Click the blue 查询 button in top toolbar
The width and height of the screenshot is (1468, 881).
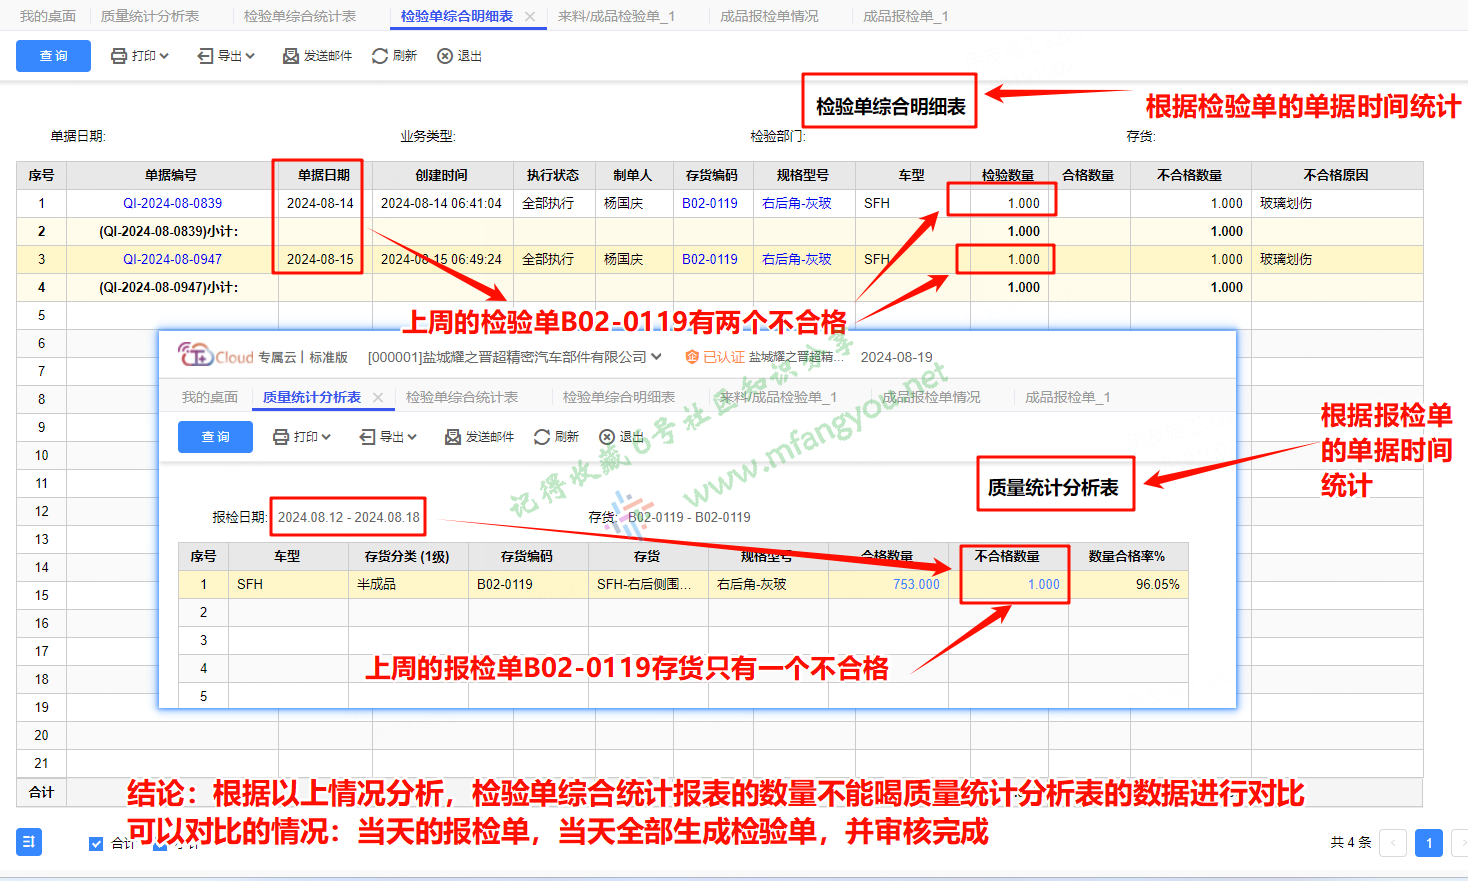point(53,56)
